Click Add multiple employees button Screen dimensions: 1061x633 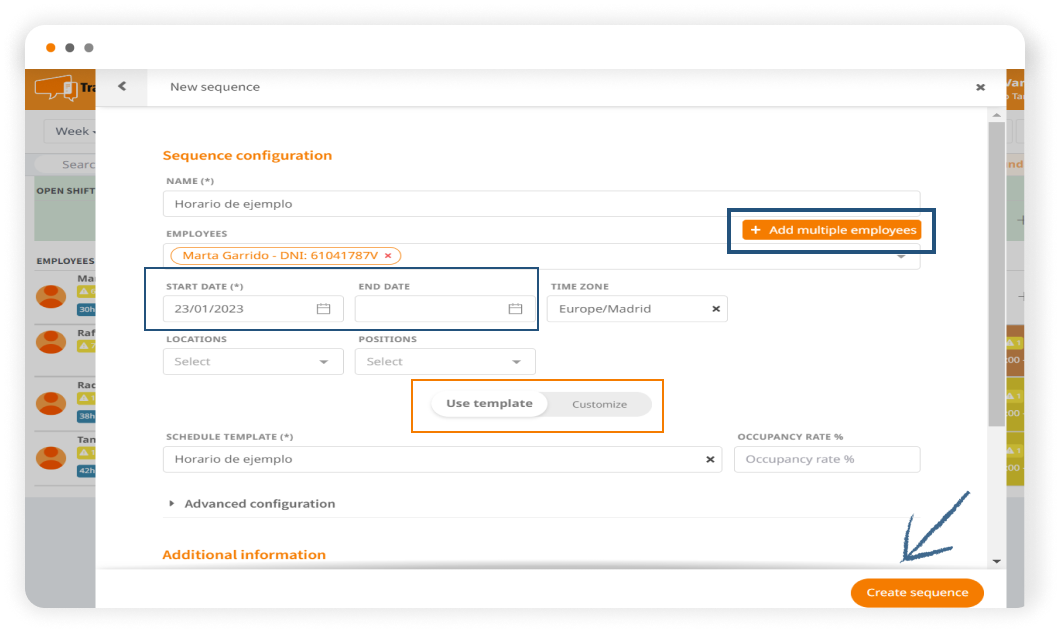point(832,230)
